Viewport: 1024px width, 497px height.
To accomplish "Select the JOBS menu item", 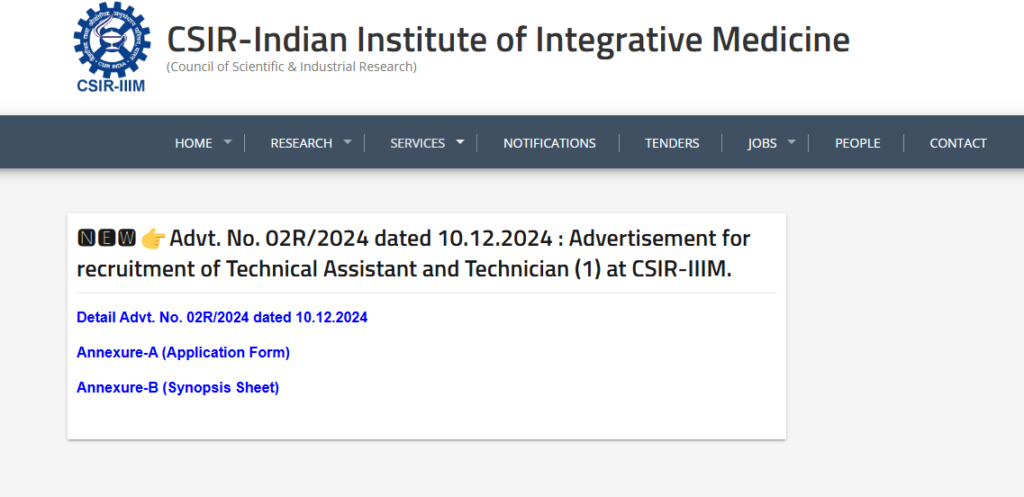I will pyautogui.click(x=762, y=143).
